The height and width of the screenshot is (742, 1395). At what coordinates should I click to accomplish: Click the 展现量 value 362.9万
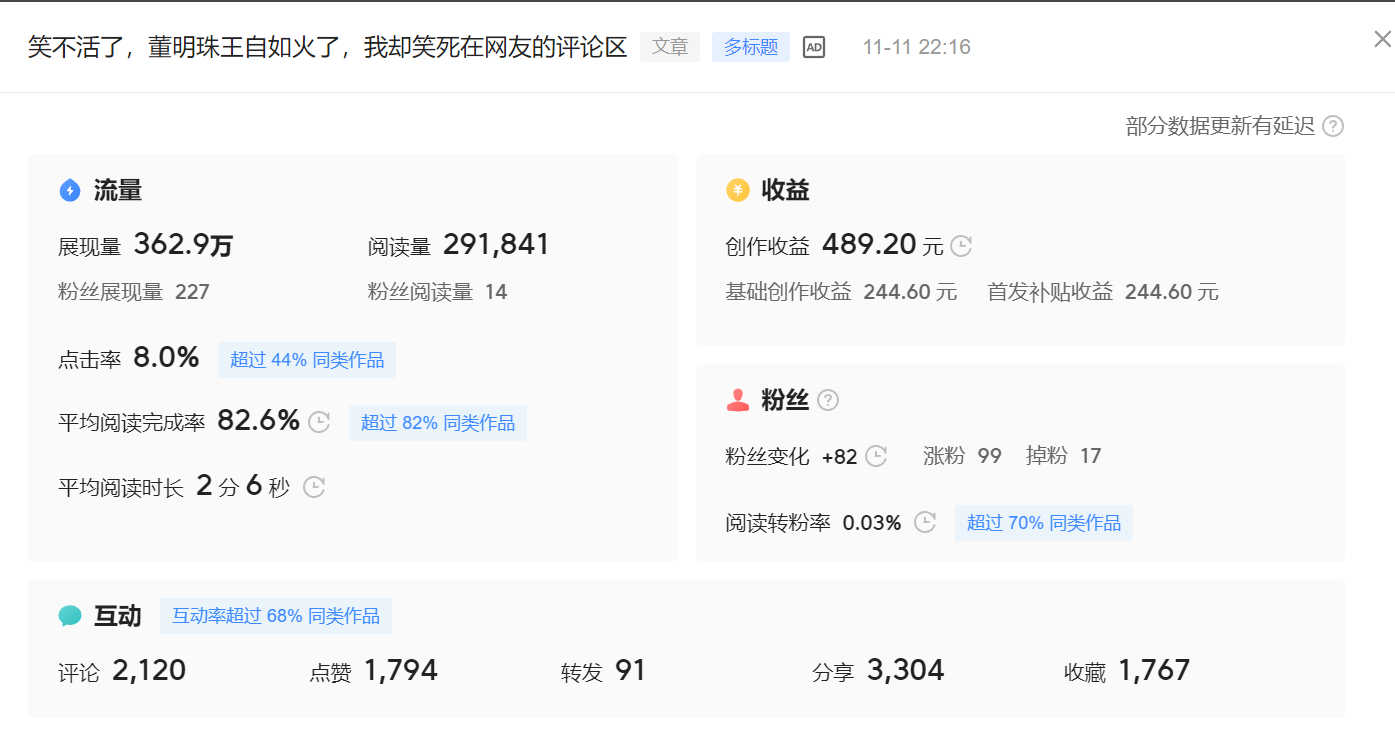click(x=183, y=245)
